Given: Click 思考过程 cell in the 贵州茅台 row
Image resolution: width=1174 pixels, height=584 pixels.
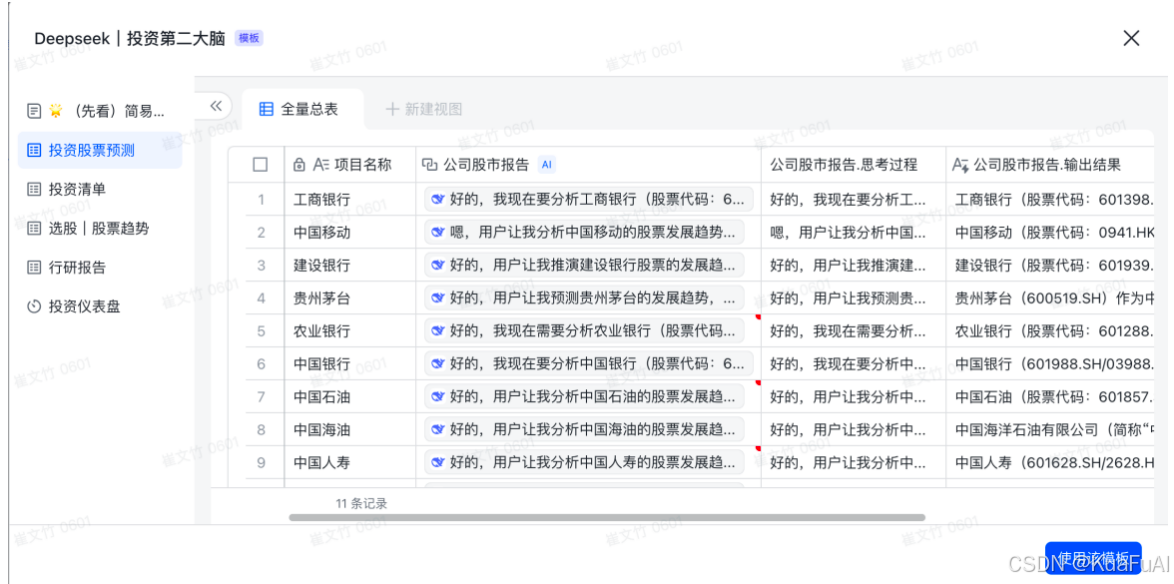Looking at the screenshot, I should pyautogui.click(x=854, y=298).
